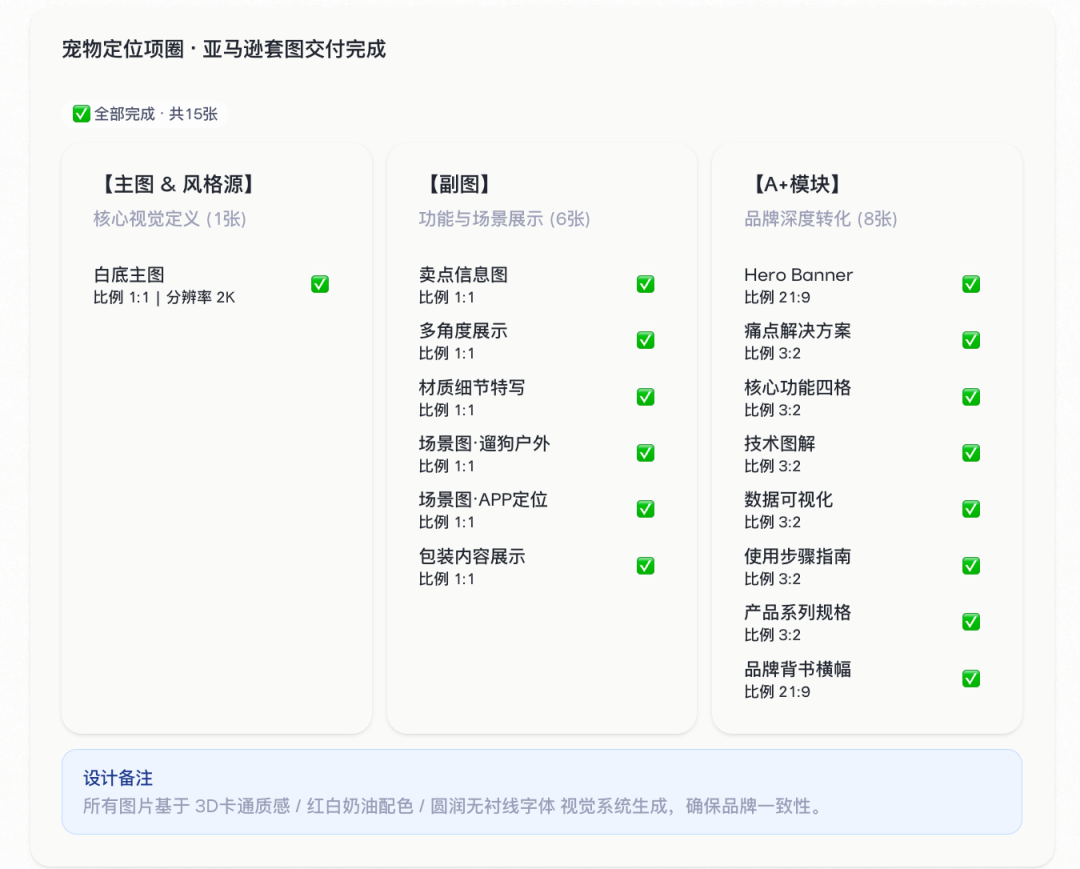Image resolution: width=1080 pixels, height=869 pixels.
Task: Click the 品牌背书横幅 checkmark icon
Action: [x=970, y=678]
